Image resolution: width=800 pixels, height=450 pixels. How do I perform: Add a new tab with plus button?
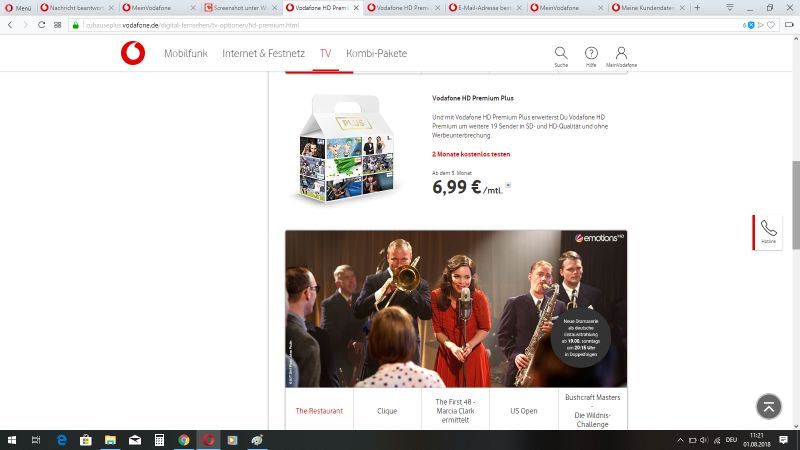pos(697,8)
